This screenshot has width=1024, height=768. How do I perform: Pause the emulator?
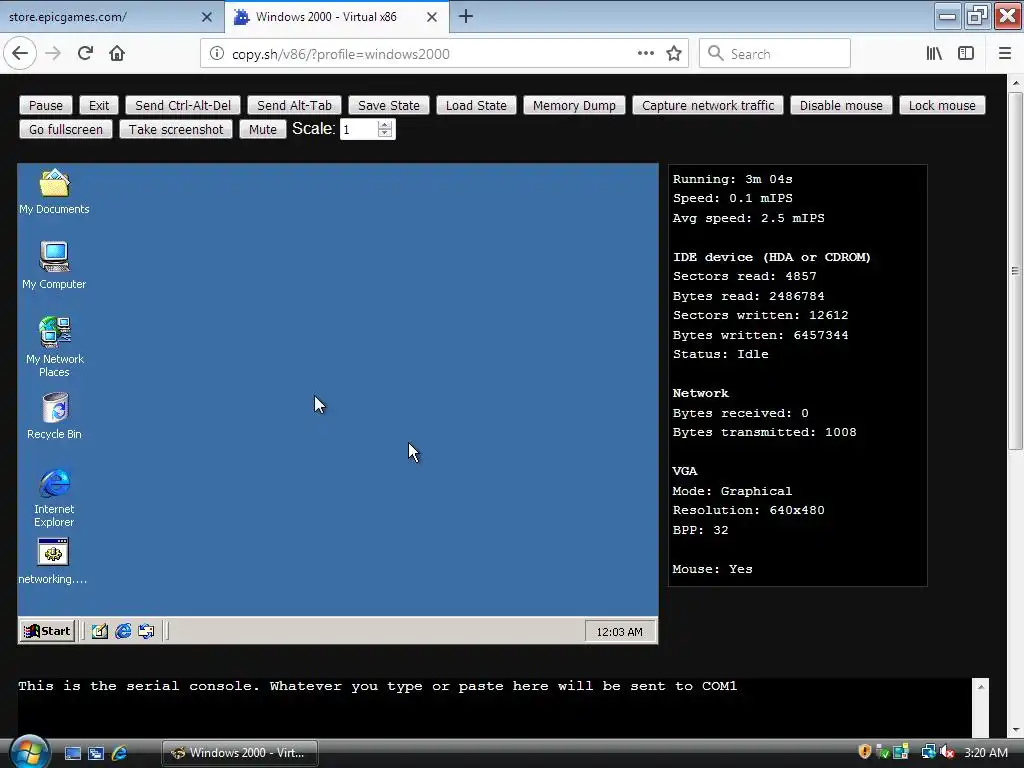pyautogui.click(x=46, y=105)
